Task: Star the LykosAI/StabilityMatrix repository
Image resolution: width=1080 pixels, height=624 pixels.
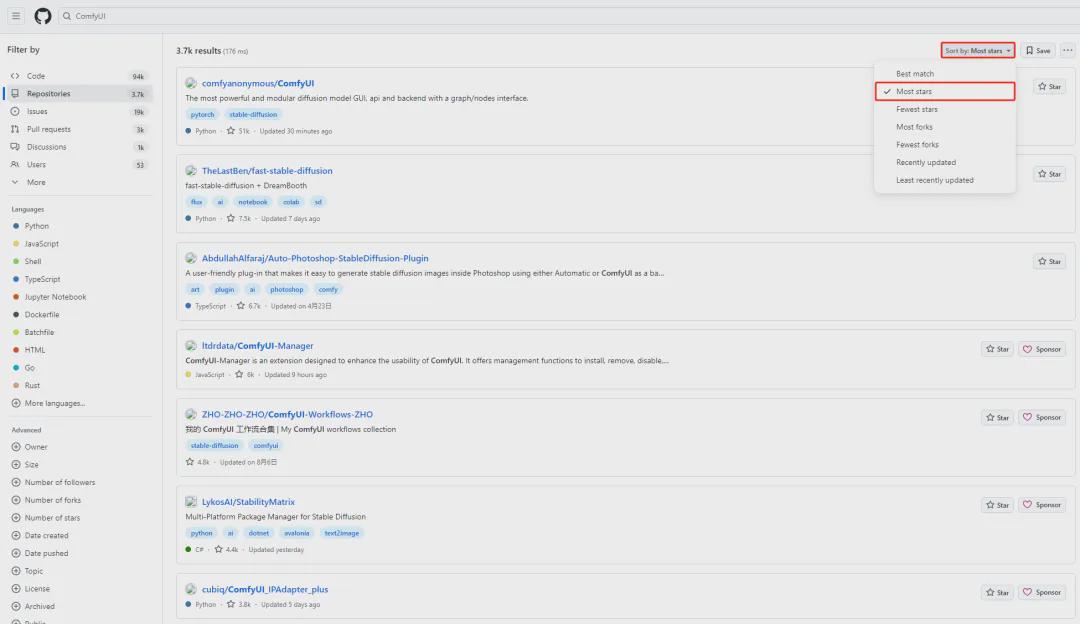Action: (x=997, y=505)
